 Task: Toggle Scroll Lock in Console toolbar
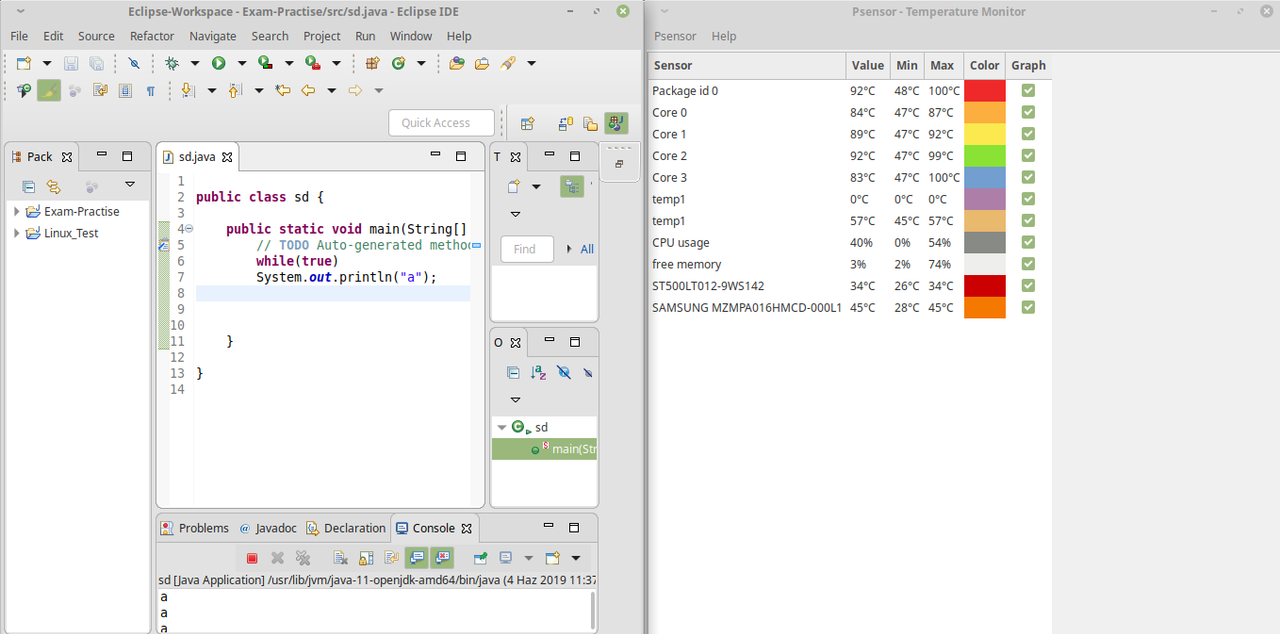(x=366, y=558)
